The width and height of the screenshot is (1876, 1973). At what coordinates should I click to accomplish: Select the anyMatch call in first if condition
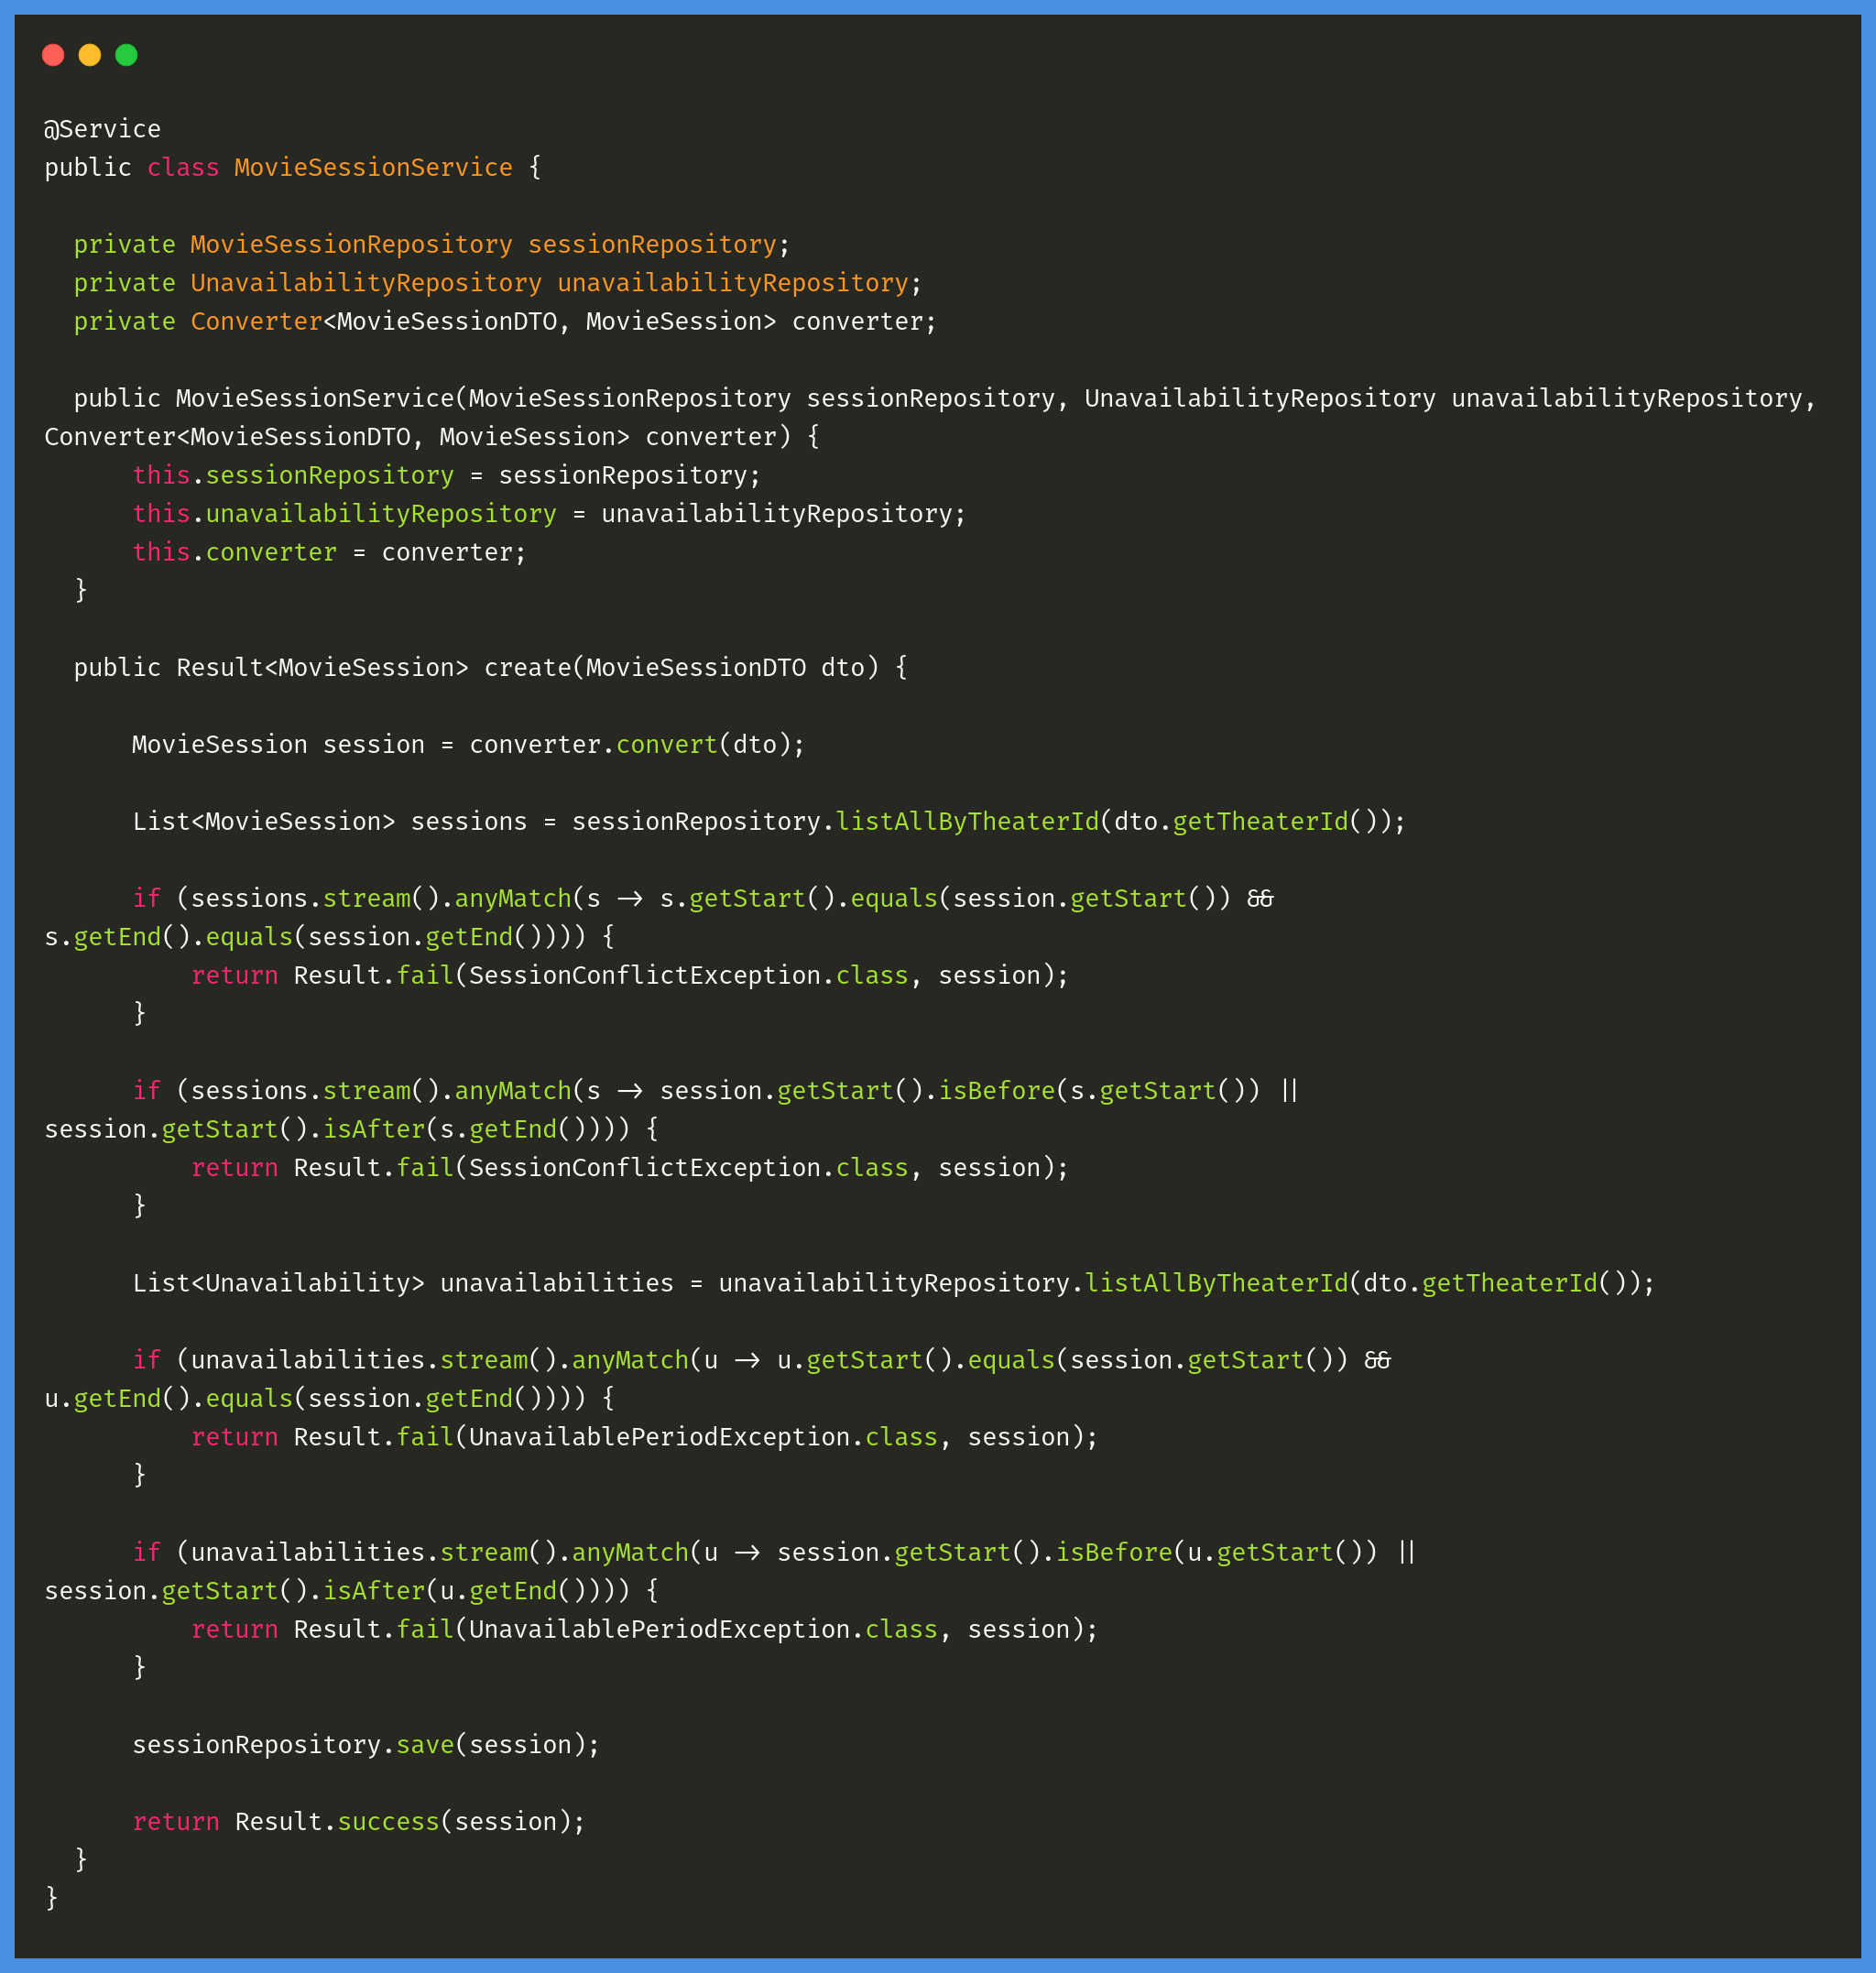[512, 897]
